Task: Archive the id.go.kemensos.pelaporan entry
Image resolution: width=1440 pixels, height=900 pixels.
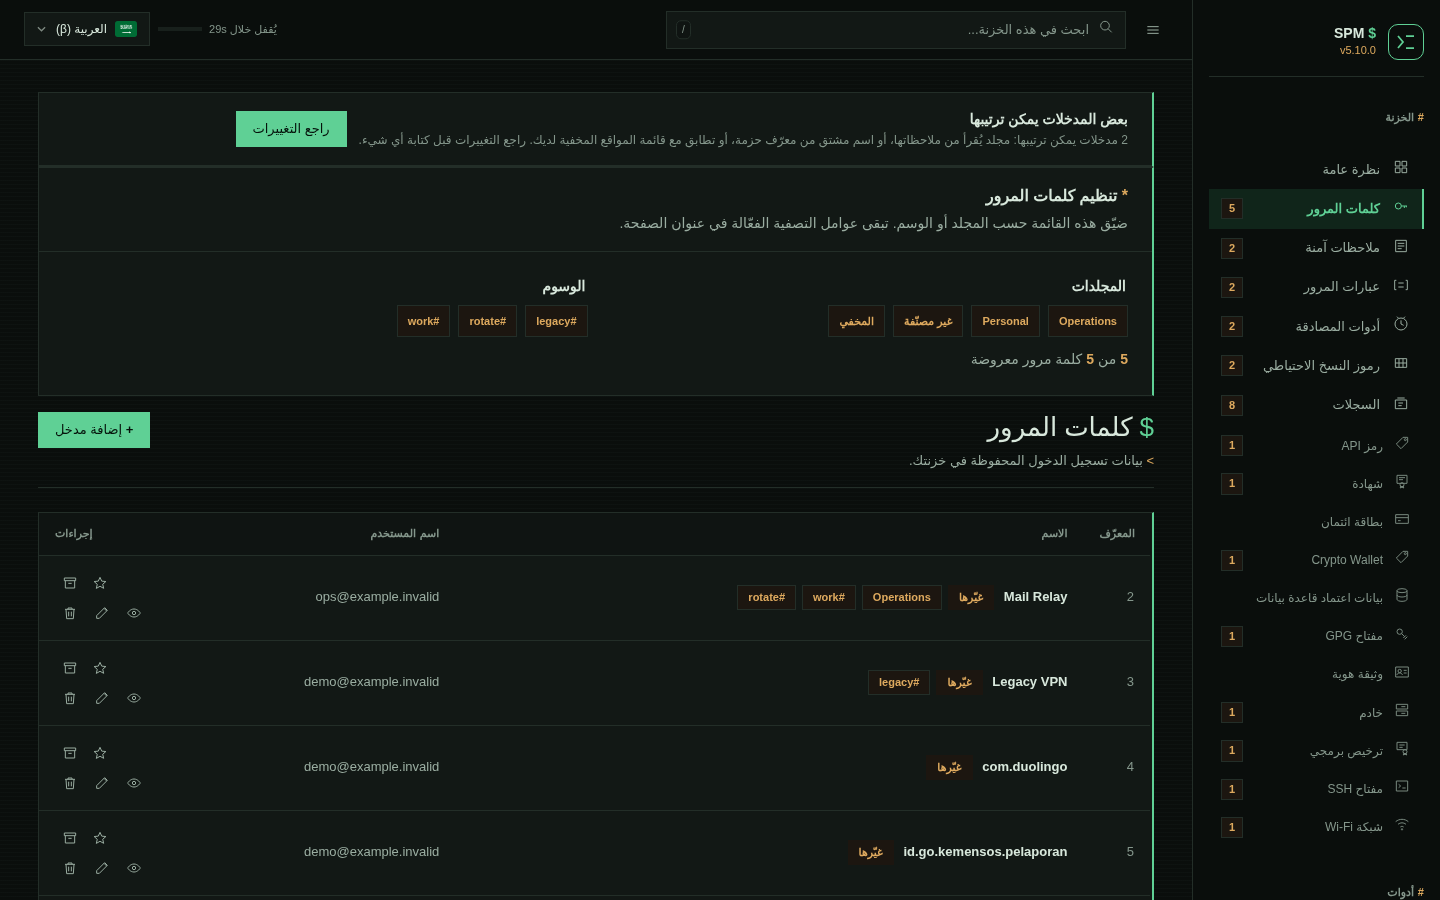Action: point(70,838)
